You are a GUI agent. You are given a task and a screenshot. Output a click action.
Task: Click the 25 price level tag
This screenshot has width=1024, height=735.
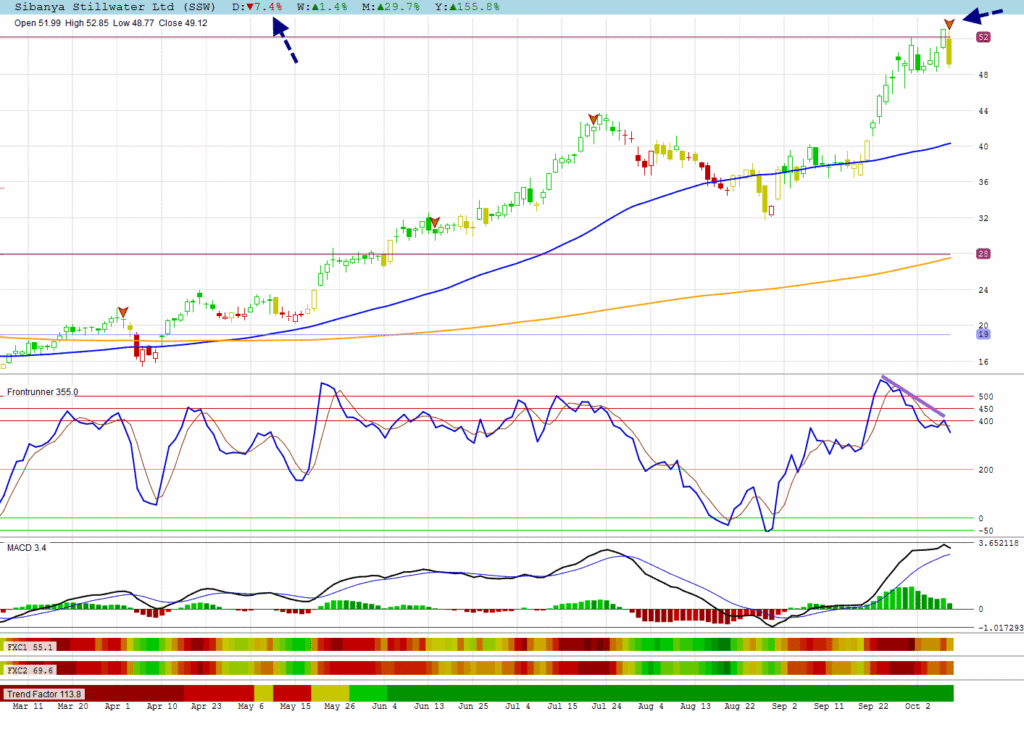pos(983,254)
